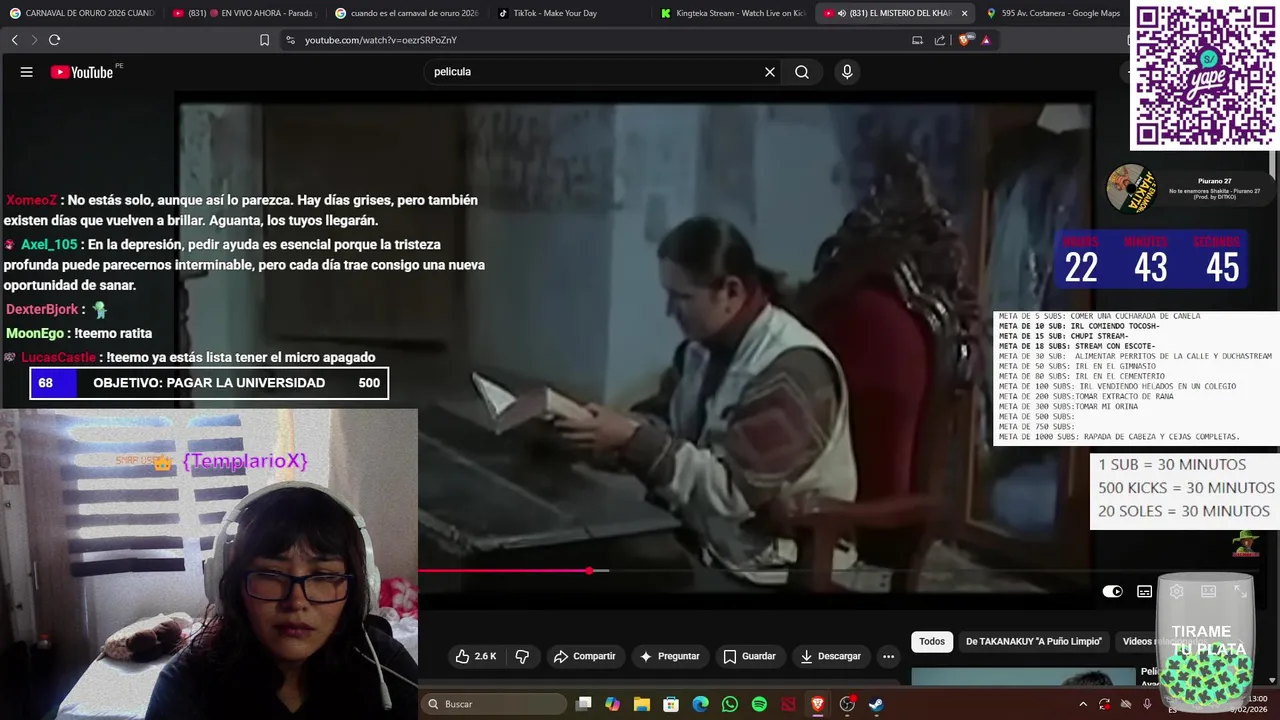This screenshot has width=1280, height=720.
Task: Toggle subtitles on the video player
Action: 1145,591
